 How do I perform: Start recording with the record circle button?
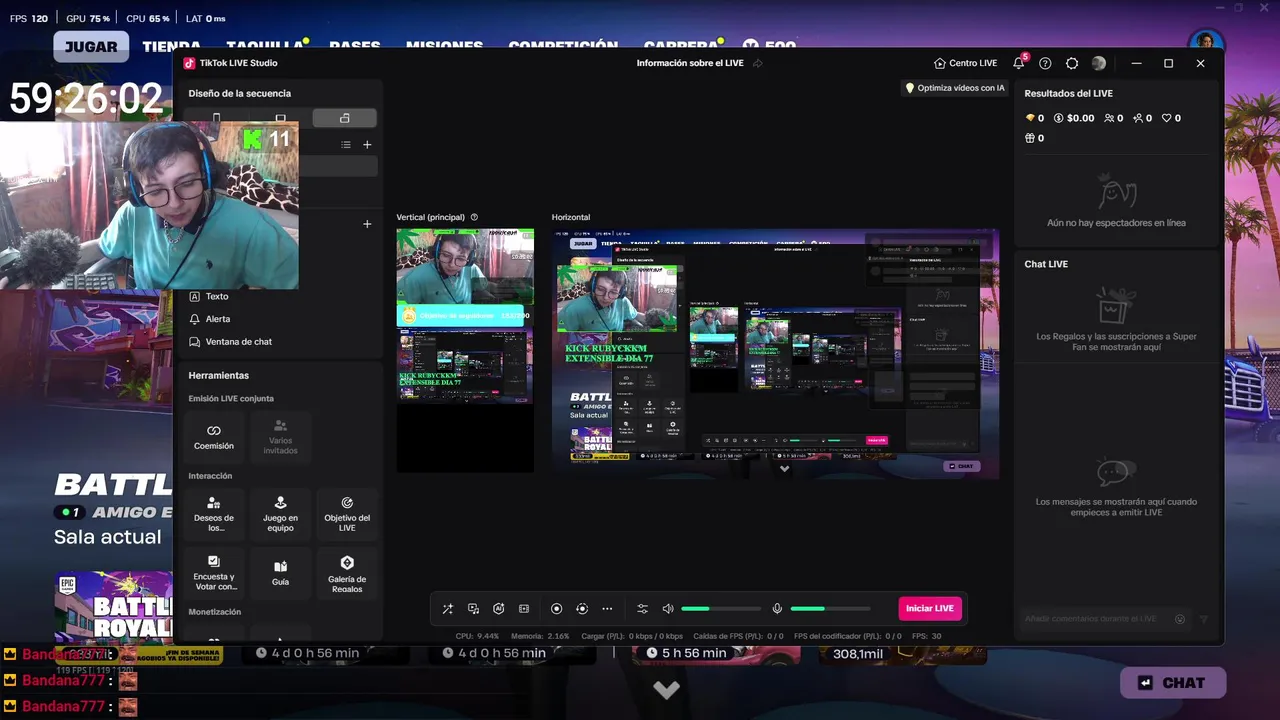pyautogui.click(x=557, y=609)
